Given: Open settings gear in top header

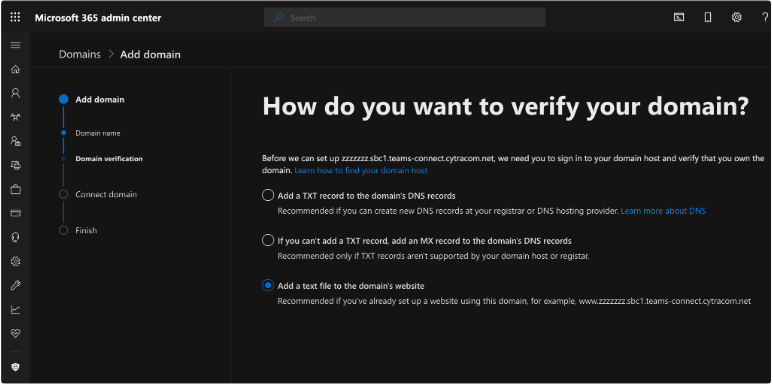Looking at the screenshot, I should pyautogui.click(x=737, y=17).
